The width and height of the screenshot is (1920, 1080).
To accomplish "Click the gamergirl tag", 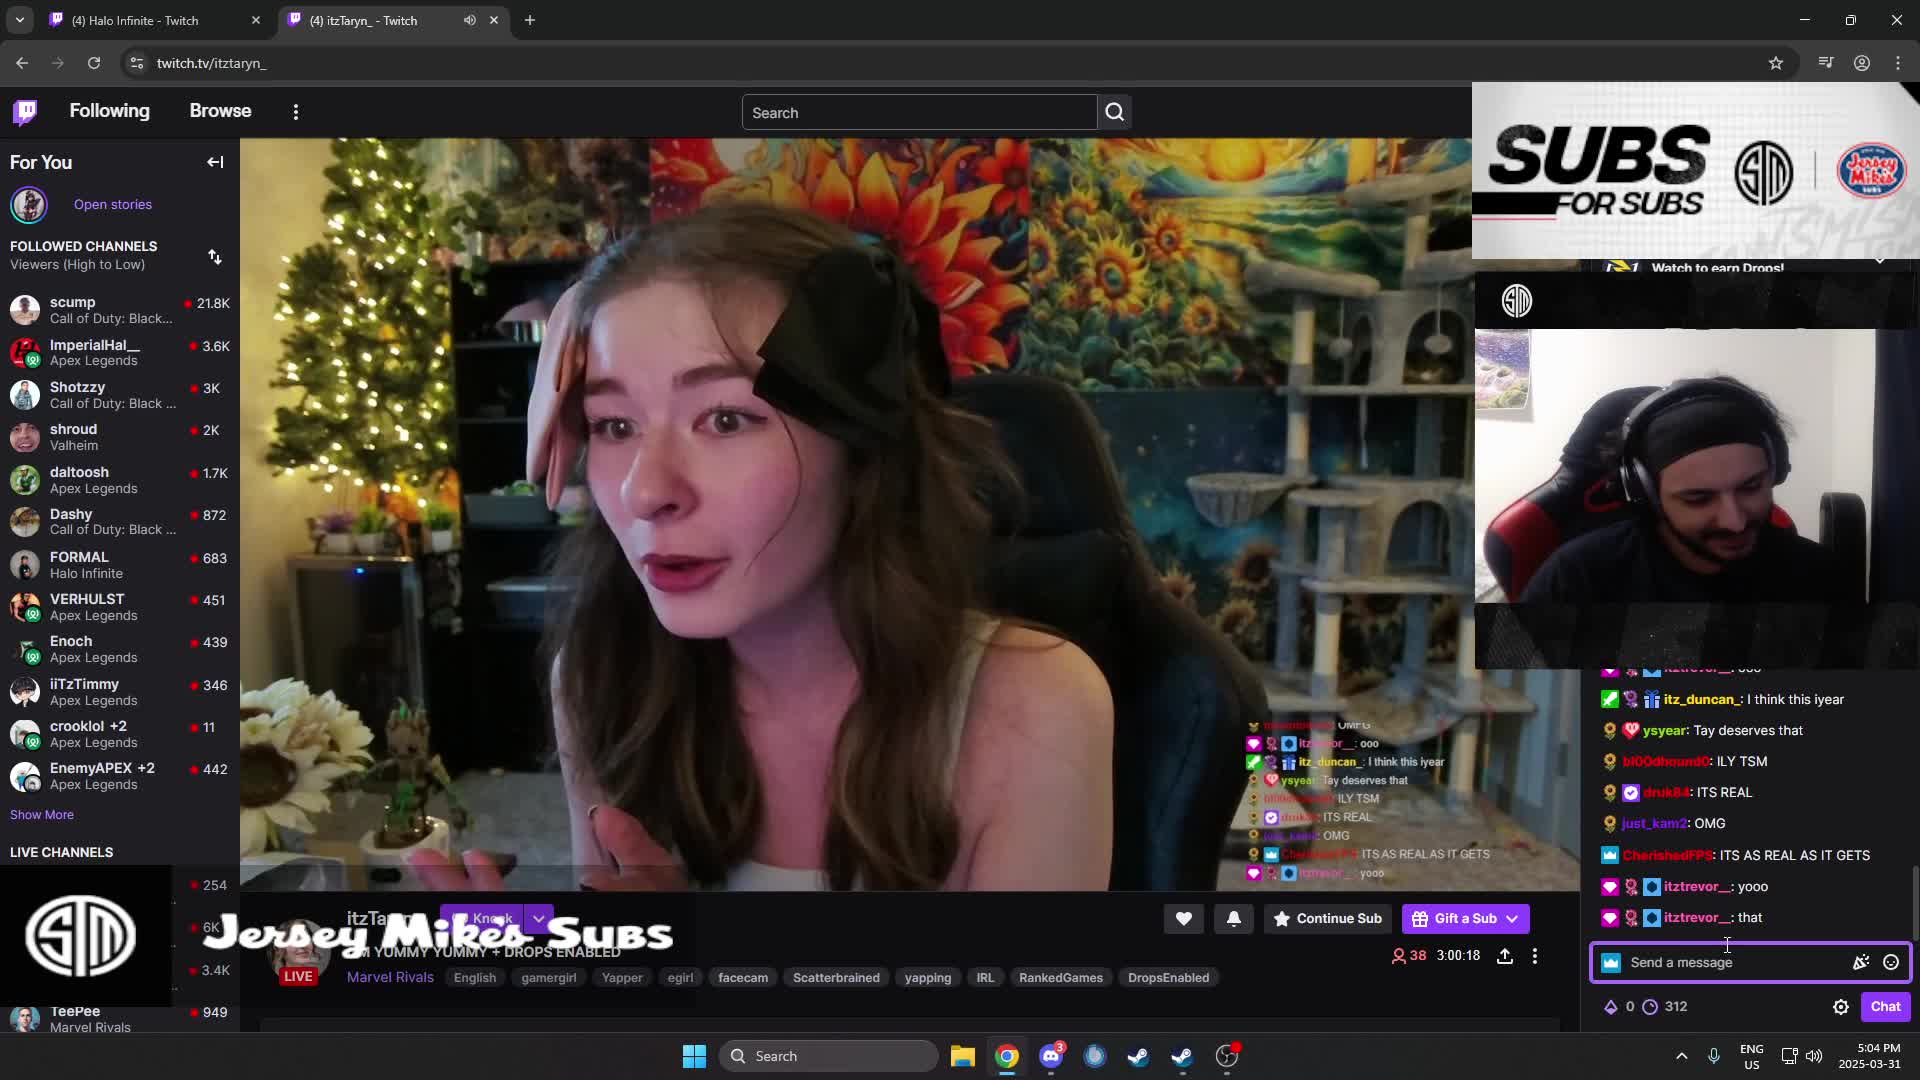I will (549, 978).
